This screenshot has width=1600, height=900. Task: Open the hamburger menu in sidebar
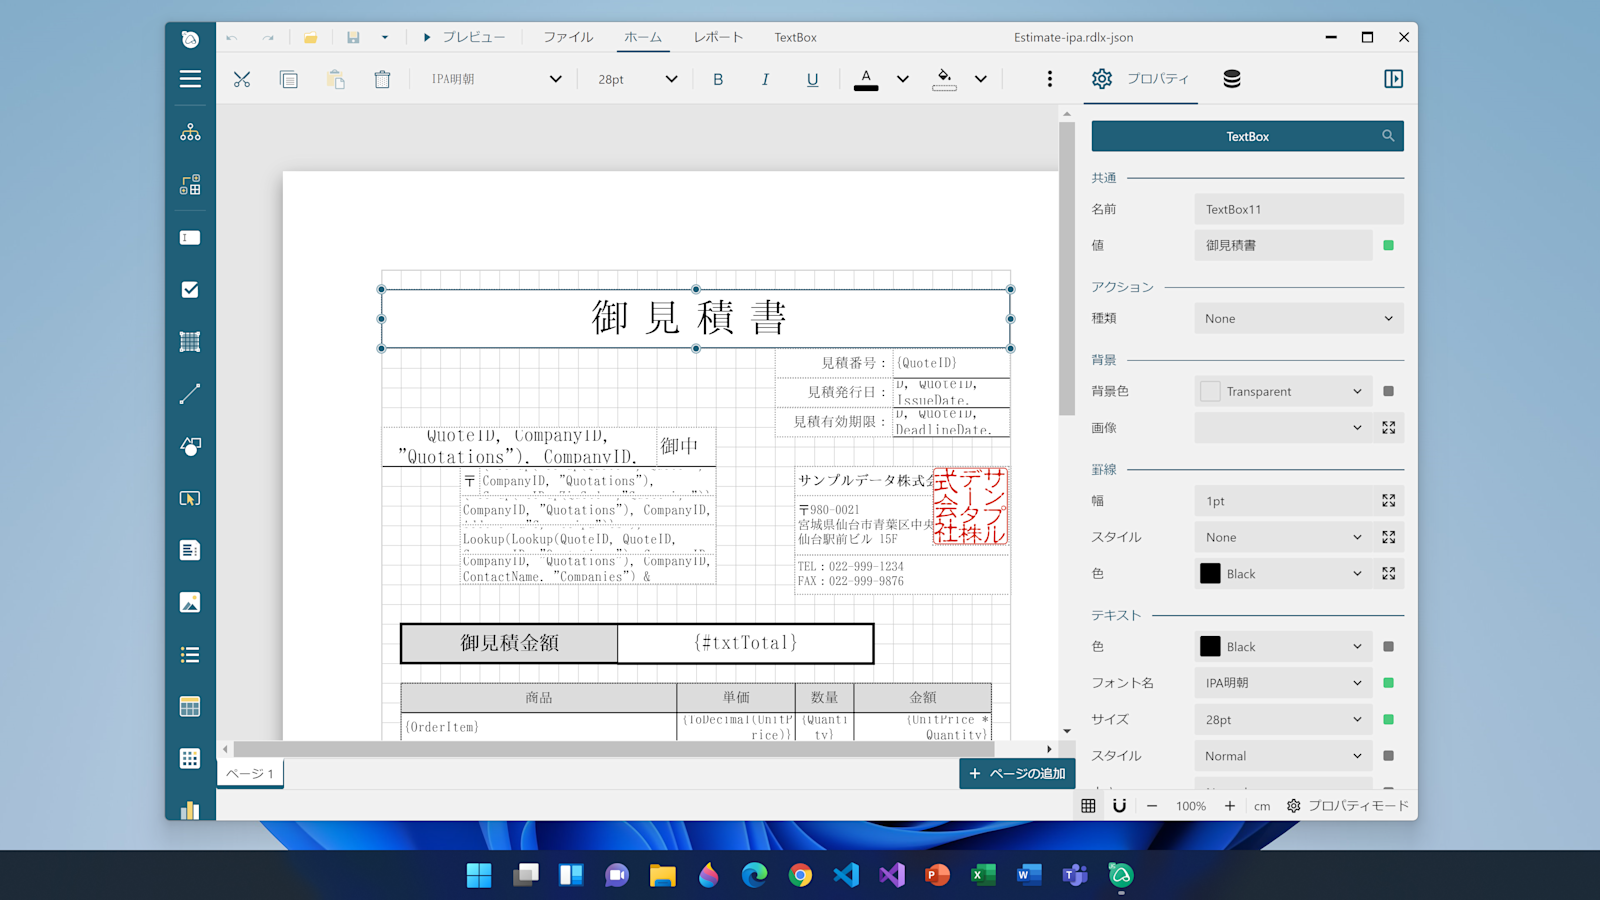pyautogui.click(x=190, y=79)
